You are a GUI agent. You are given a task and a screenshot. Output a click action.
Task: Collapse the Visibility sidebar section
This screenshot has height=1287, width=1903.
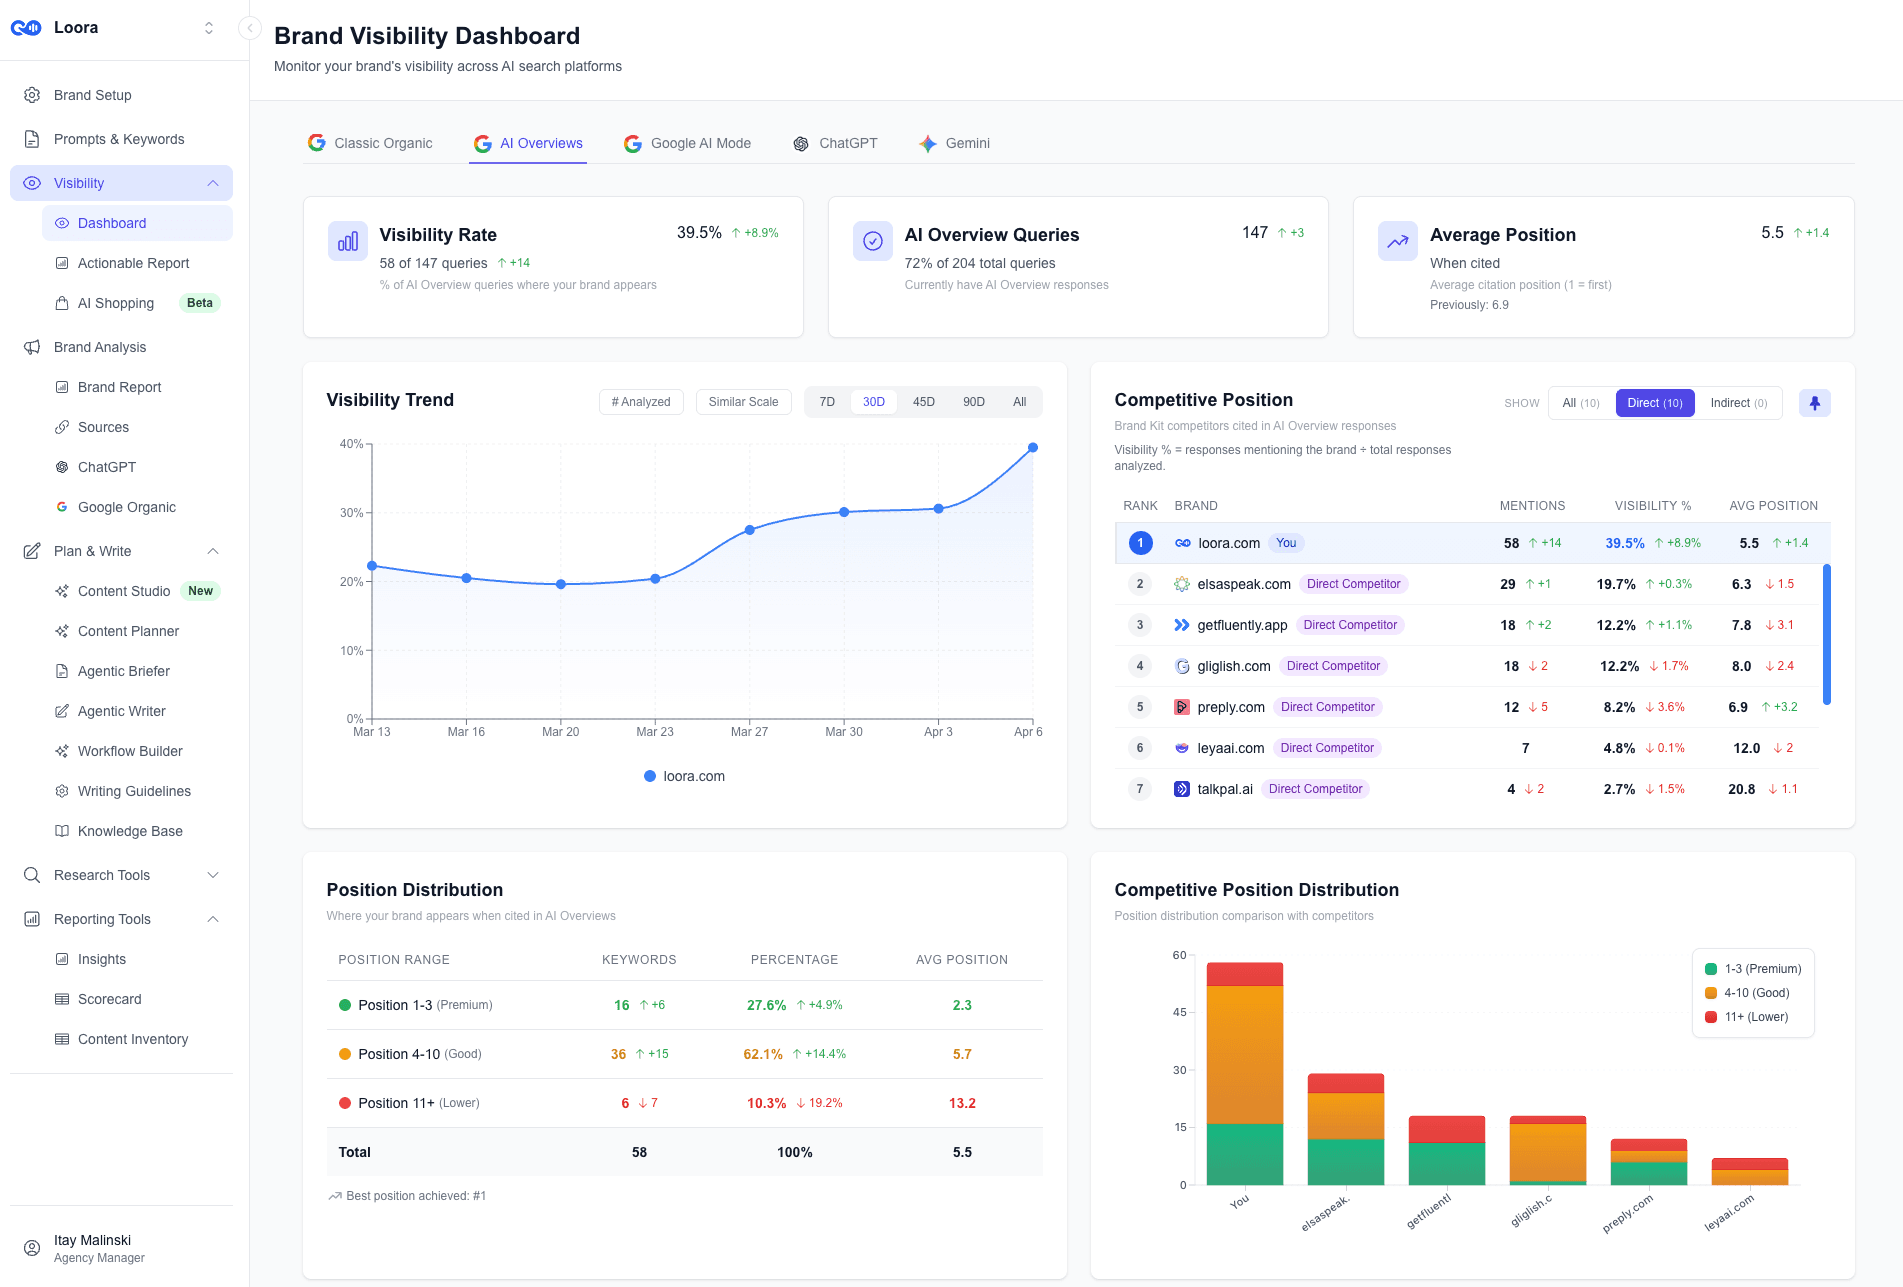point(211,183)
